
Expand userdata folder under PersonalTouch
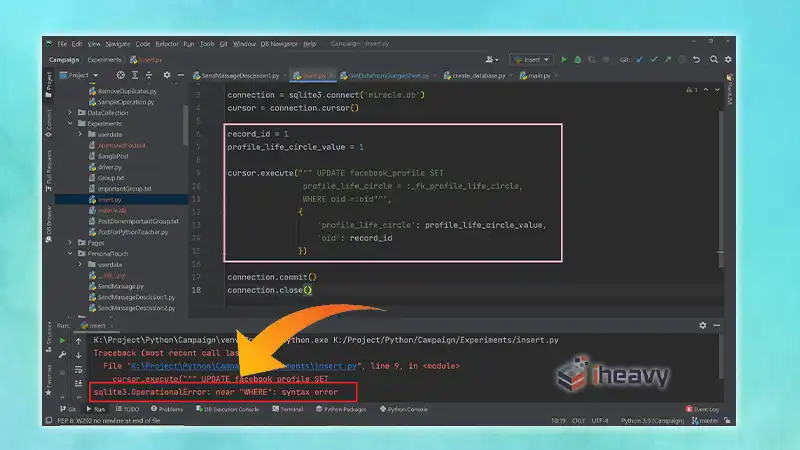pyautogui.click(x=80, y=264)
